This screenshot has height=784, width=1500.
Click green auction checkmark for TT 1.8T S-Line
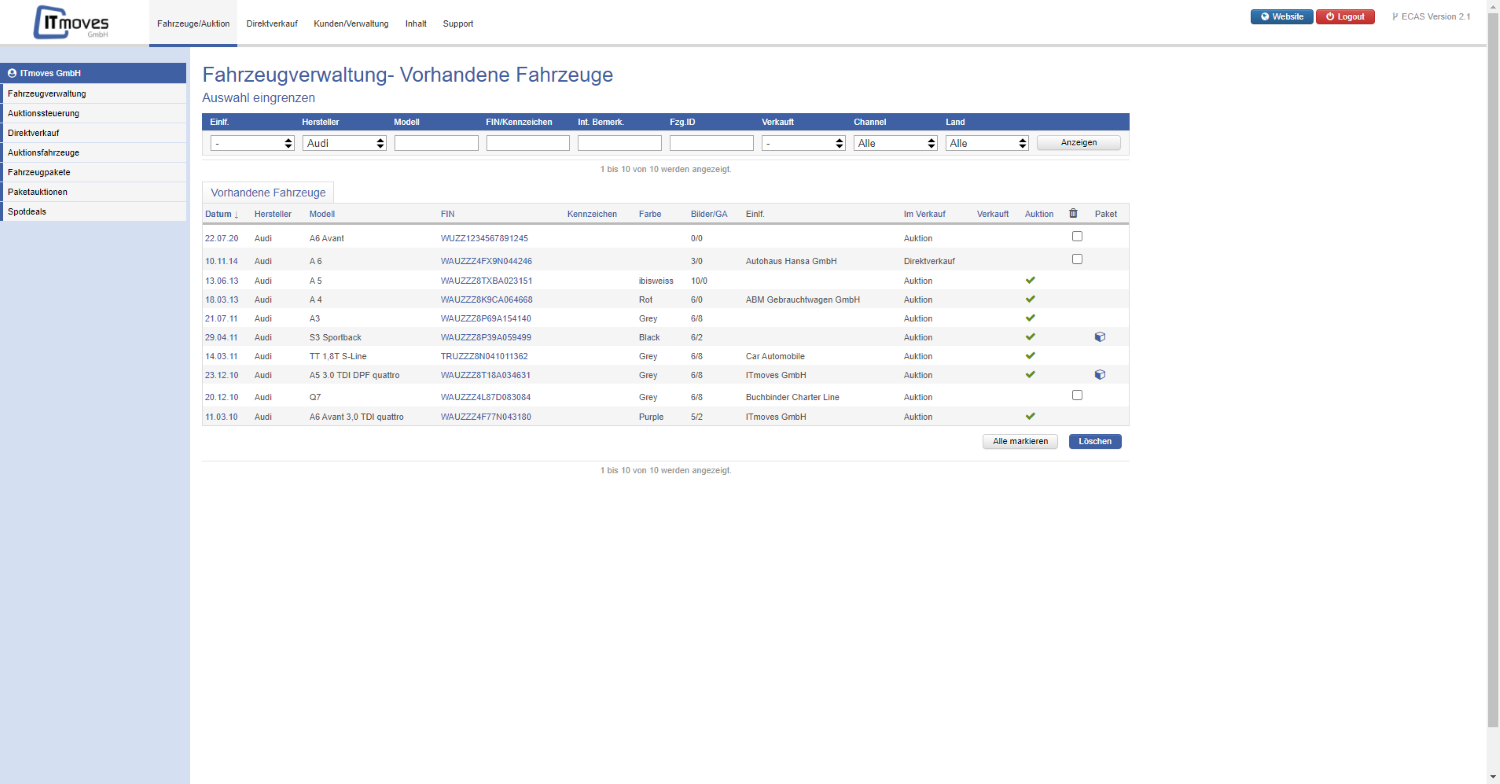pyautogui.click(x=1030, y=355)
